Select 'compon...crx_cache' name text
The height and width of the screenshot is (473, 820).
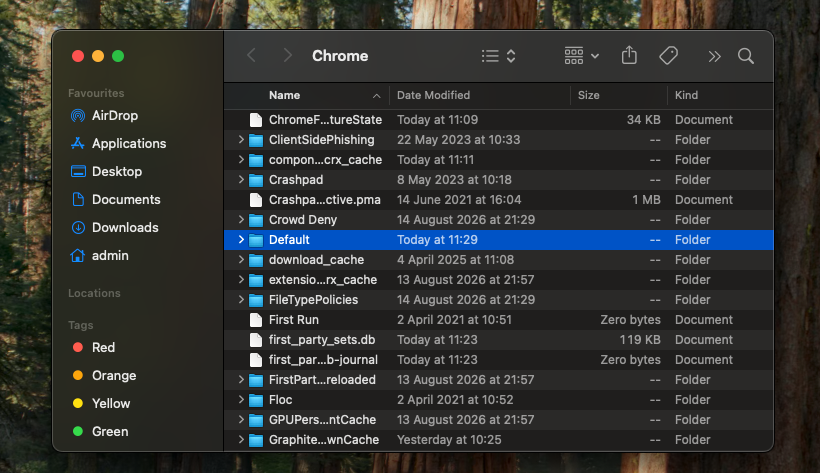click(x=325, y=160)
